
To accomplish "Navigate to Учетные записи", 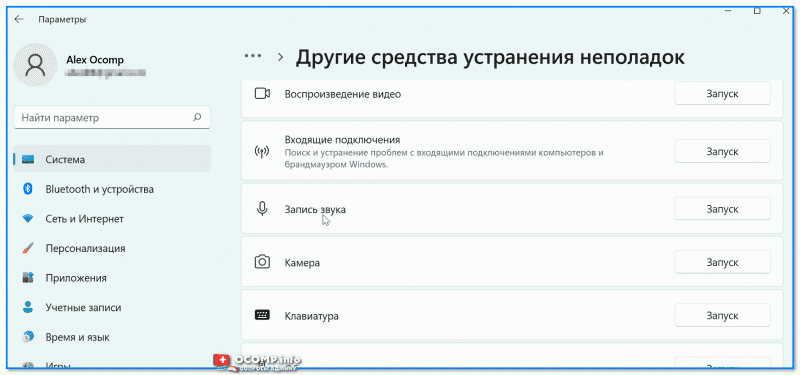I will [x=112, y=308].
